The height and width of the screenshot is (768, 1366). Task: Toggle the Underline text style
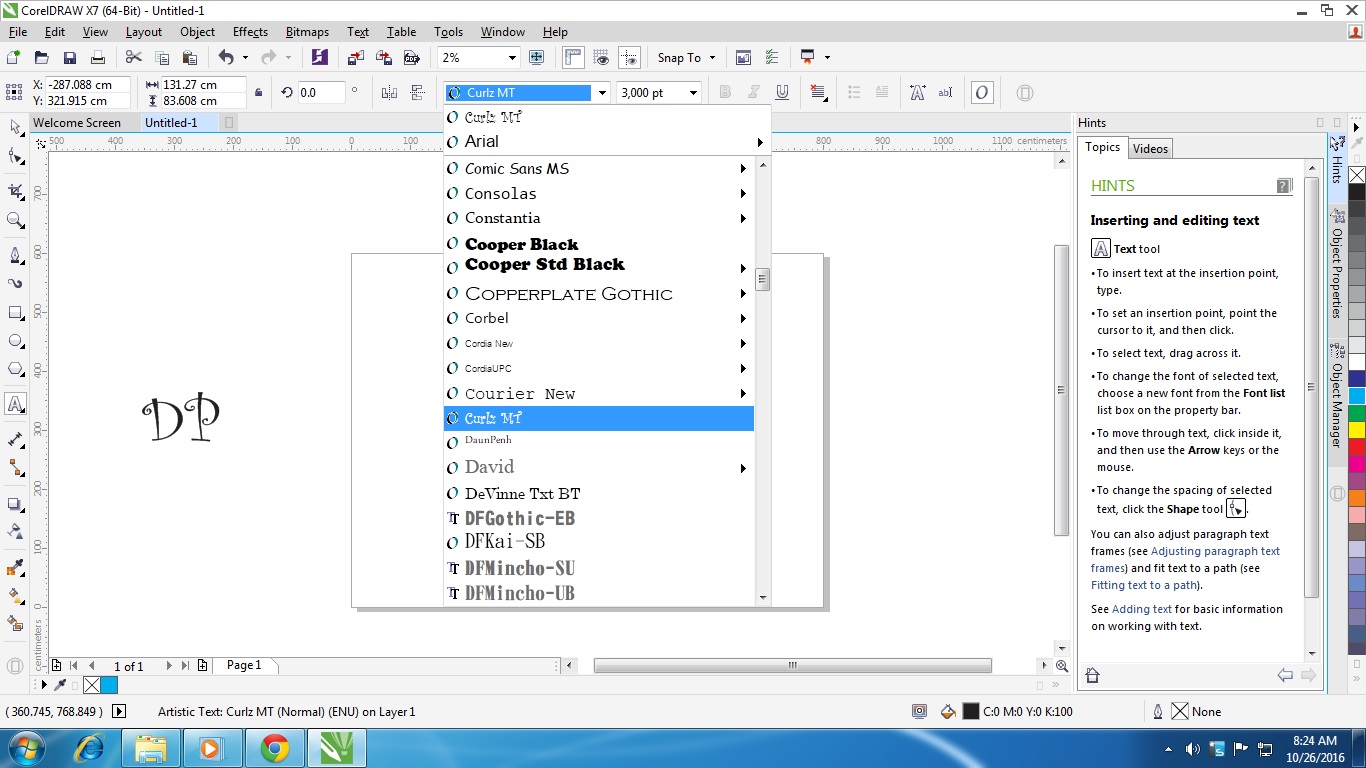(x=782, y=93)
